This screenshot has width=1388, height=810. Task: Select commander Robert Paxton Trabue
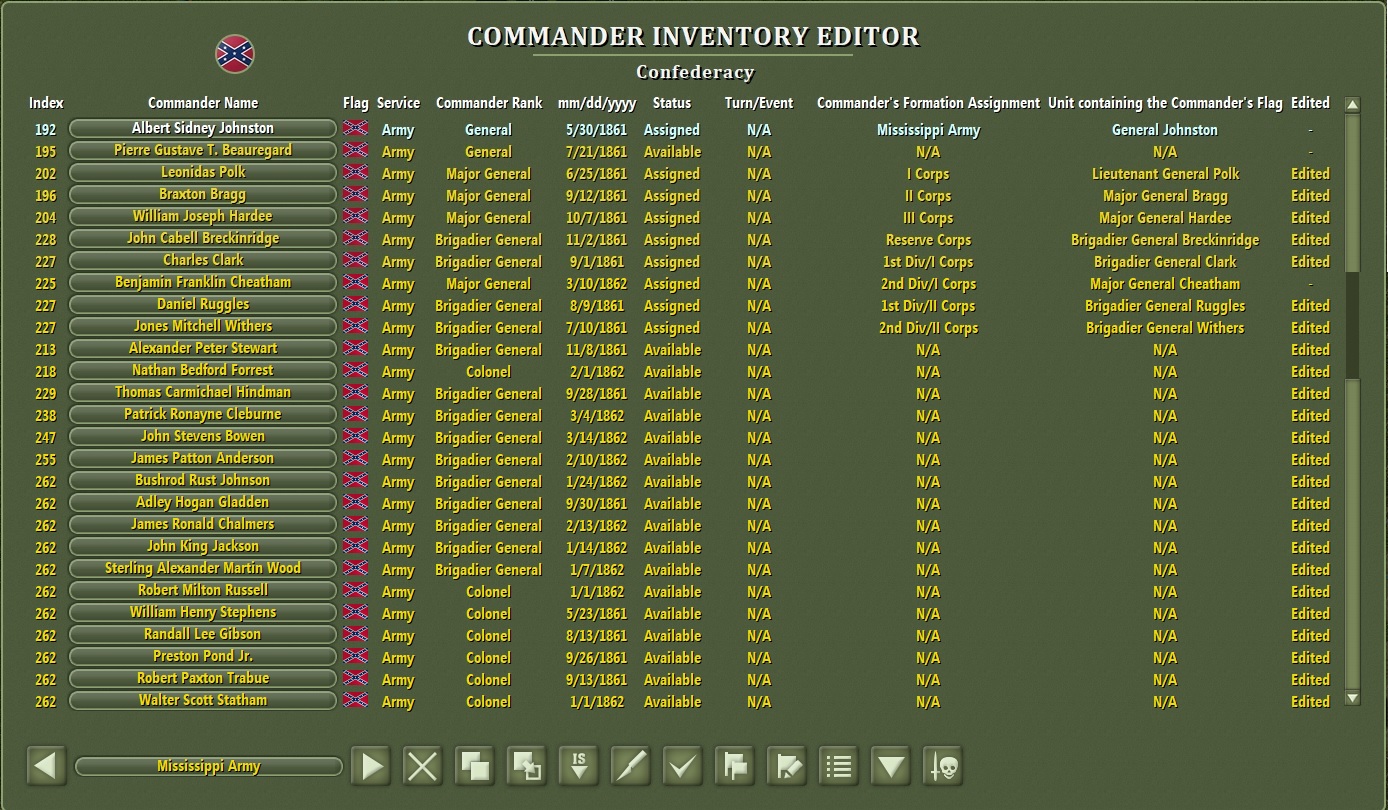click(203, 678)
